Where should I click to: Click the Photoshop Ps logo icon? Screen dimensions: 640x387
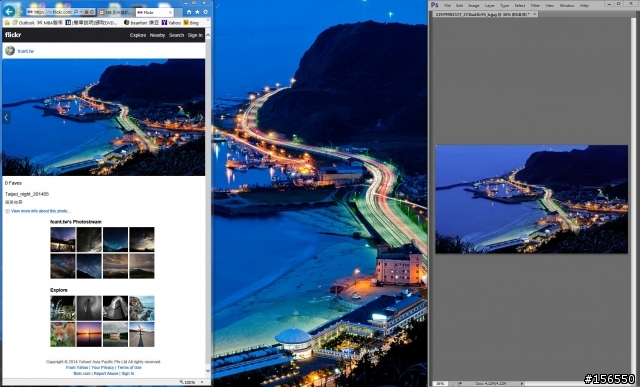point(435,5)
